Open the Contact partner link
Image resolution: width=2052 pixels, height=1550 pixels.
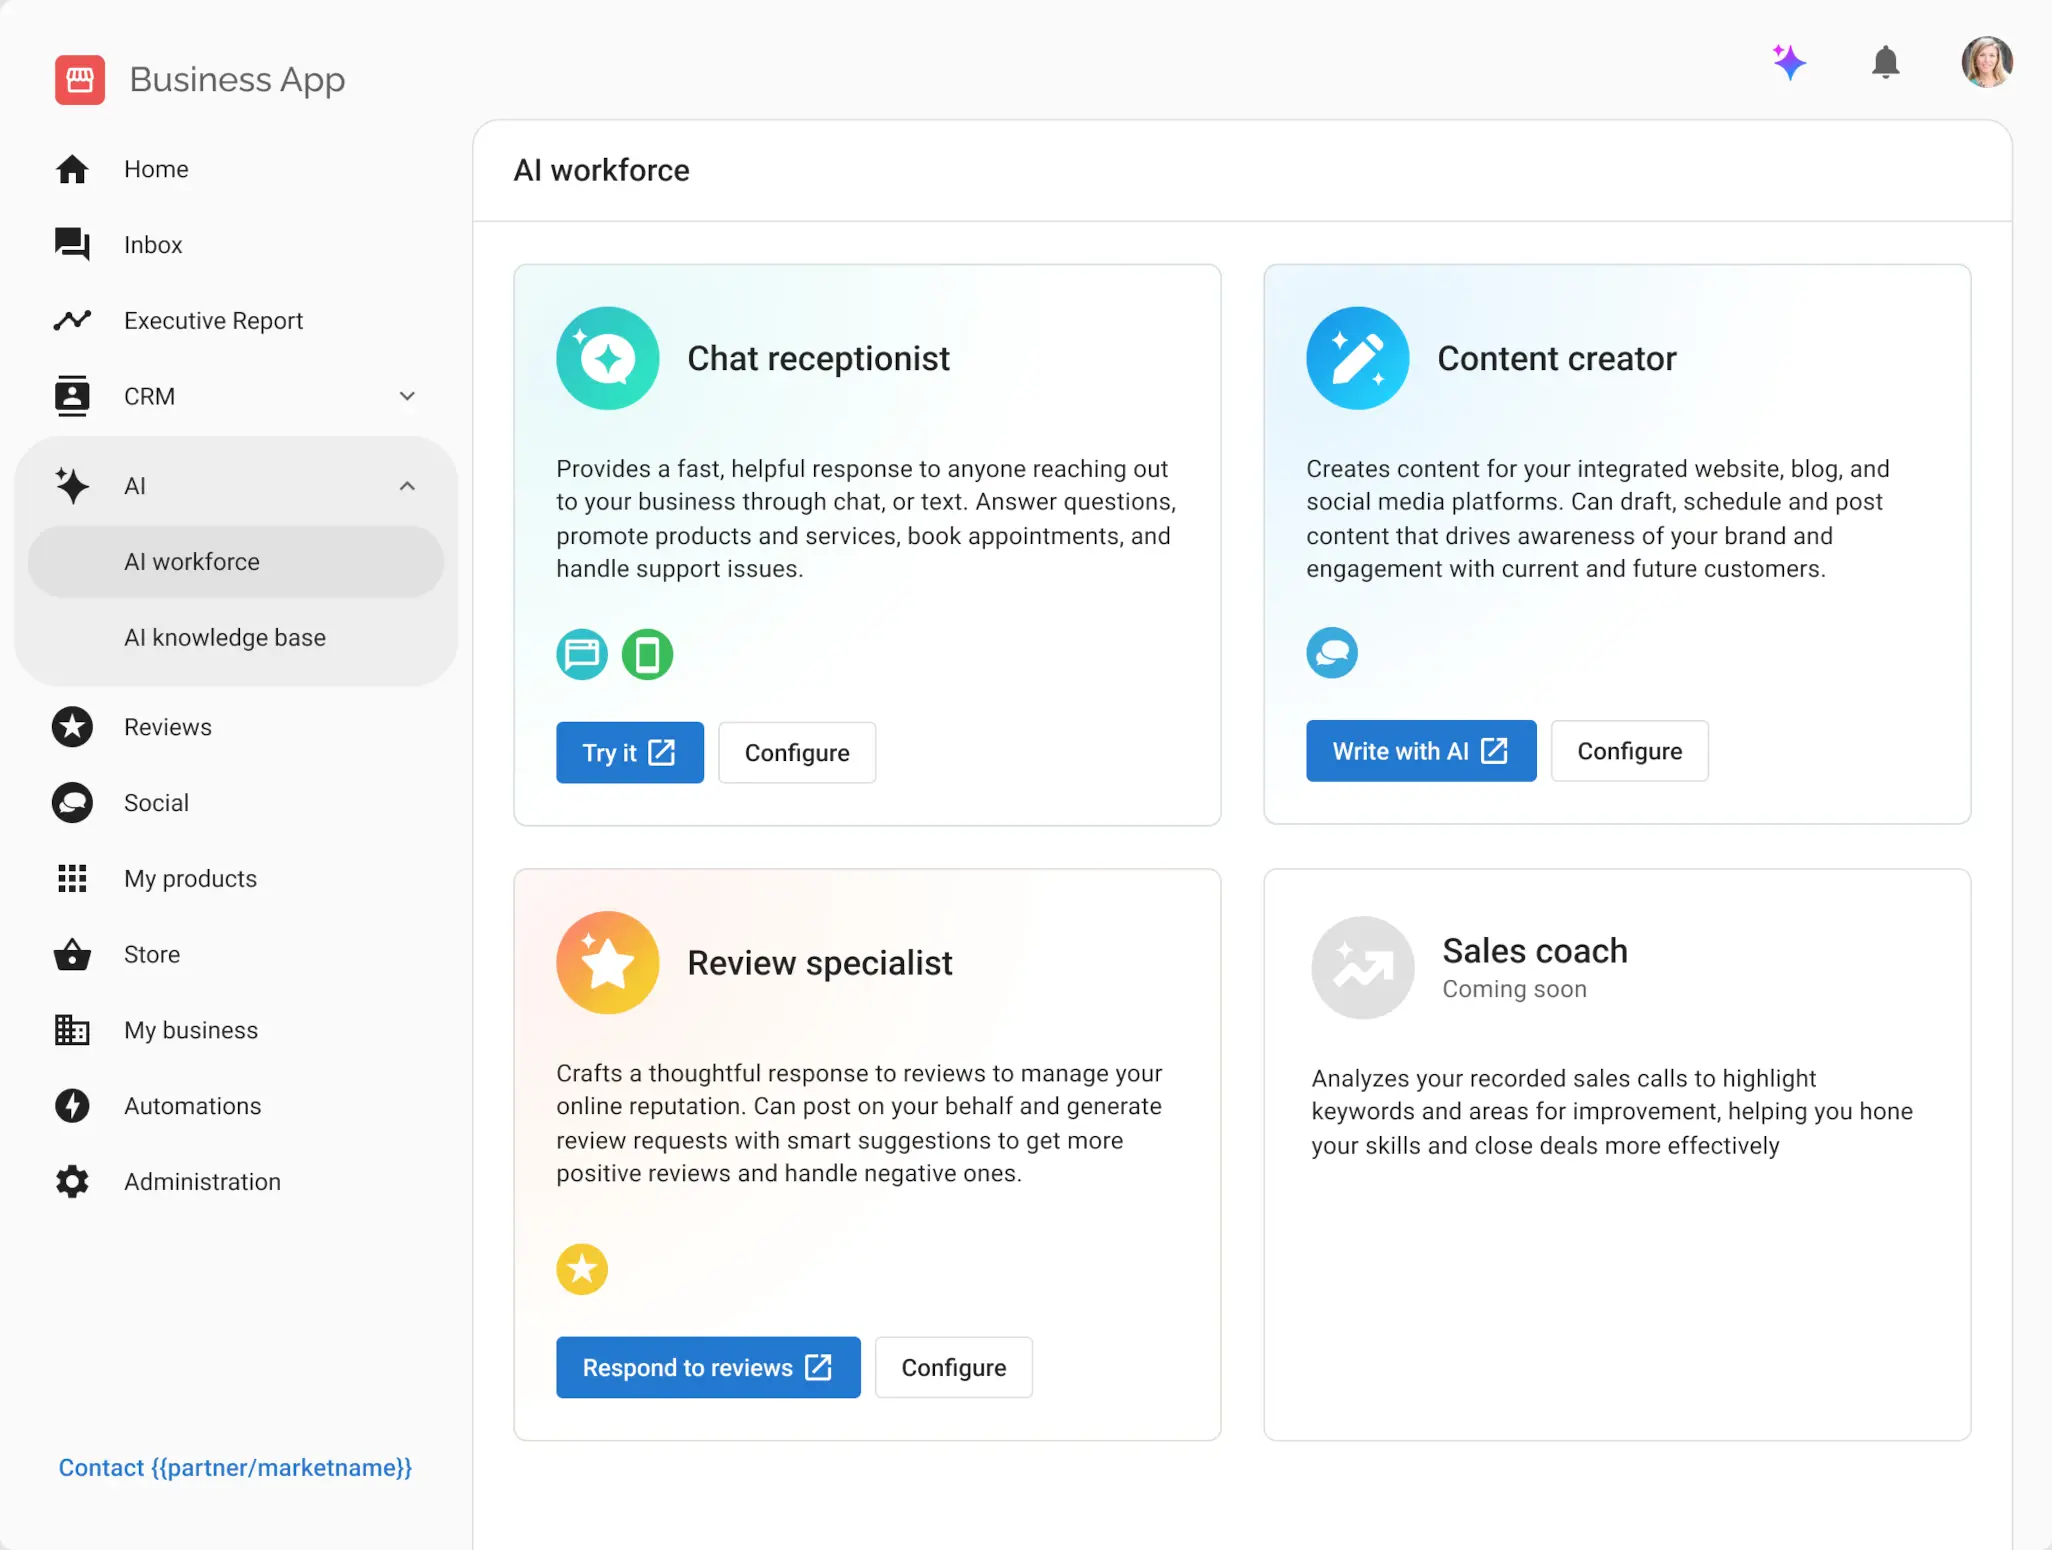coord(235,1467)
